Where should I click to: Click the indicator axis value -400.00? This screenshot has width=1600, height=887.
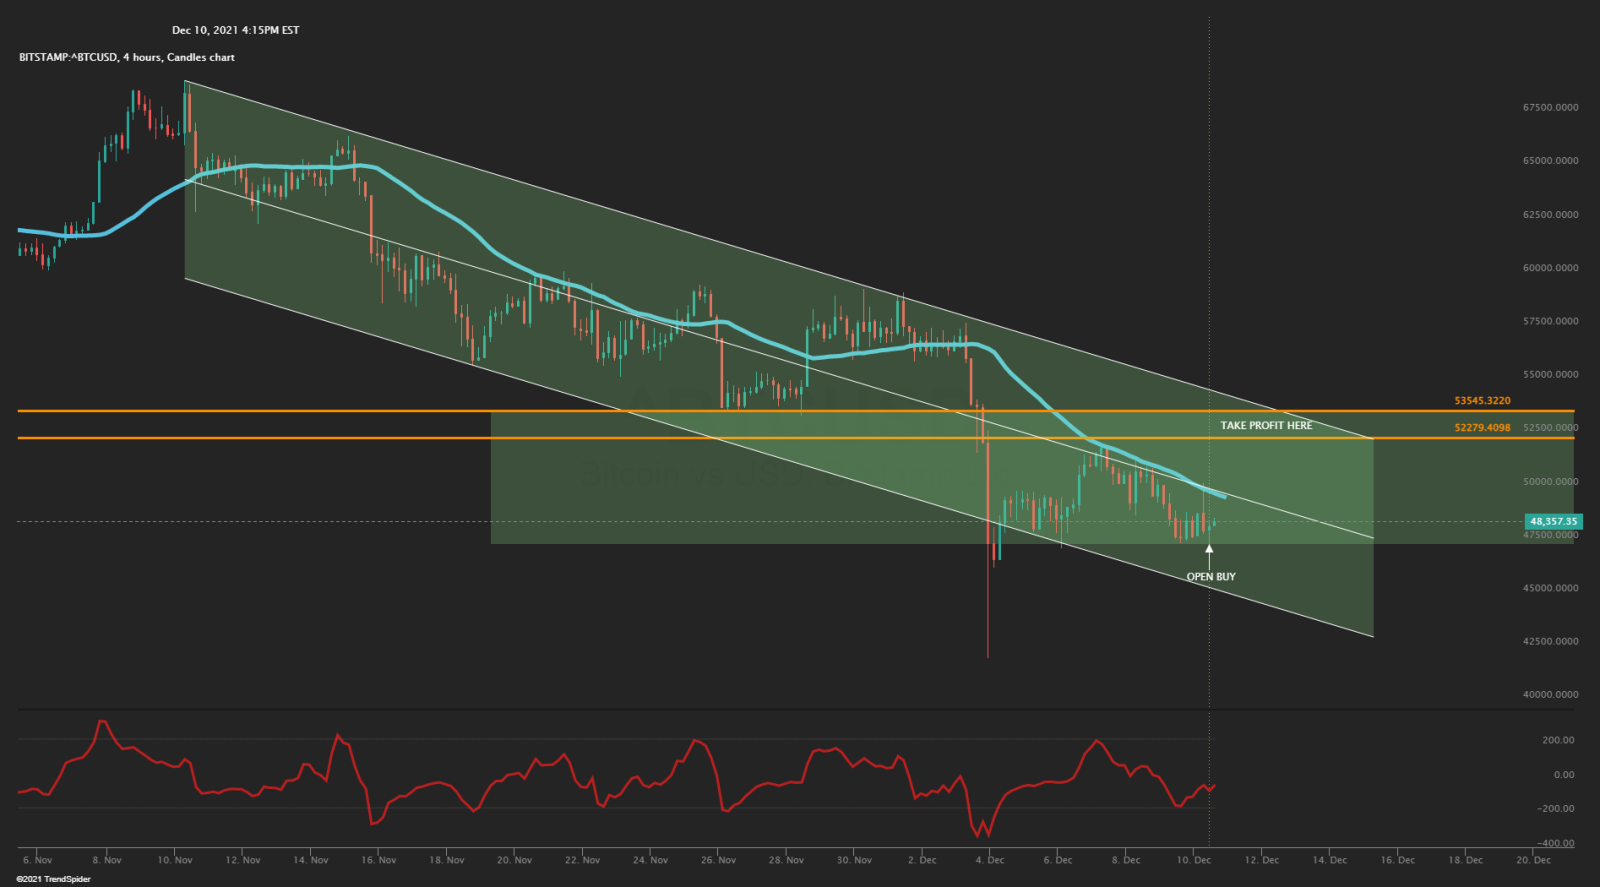click(1556, 844)
